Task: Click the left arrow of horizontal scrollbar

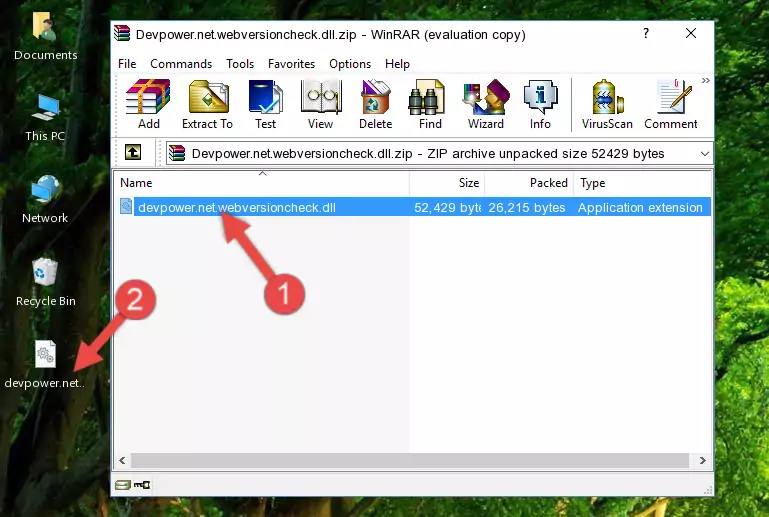Action: [123, 460]
